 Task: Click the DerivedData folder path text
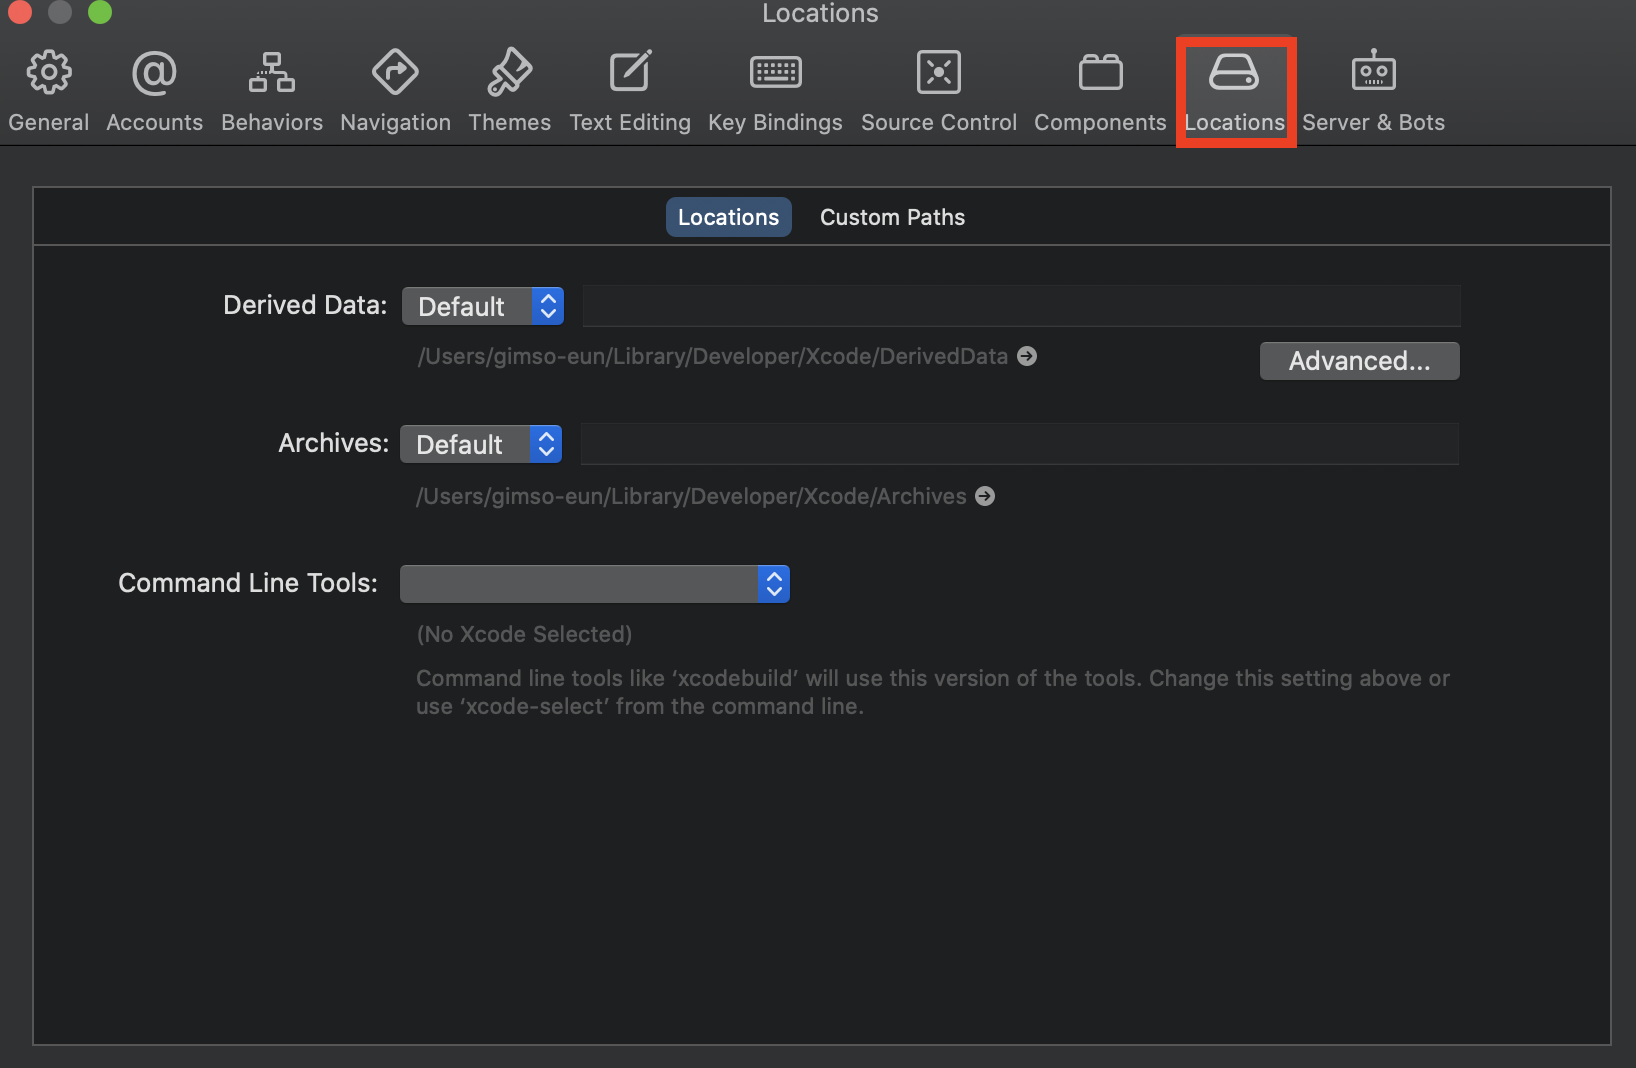[712, 356]
